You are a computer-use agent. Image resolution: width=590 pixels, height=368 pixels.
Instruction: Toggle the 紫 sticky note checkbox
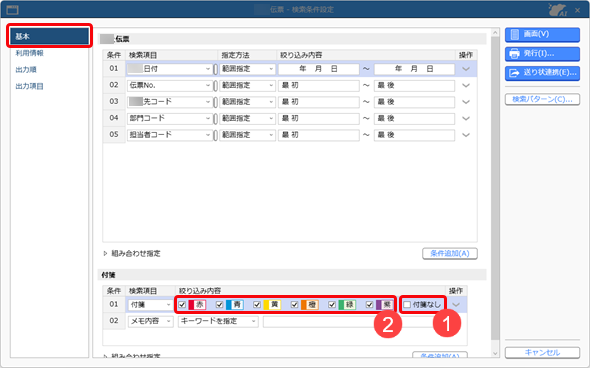[370, 305]
